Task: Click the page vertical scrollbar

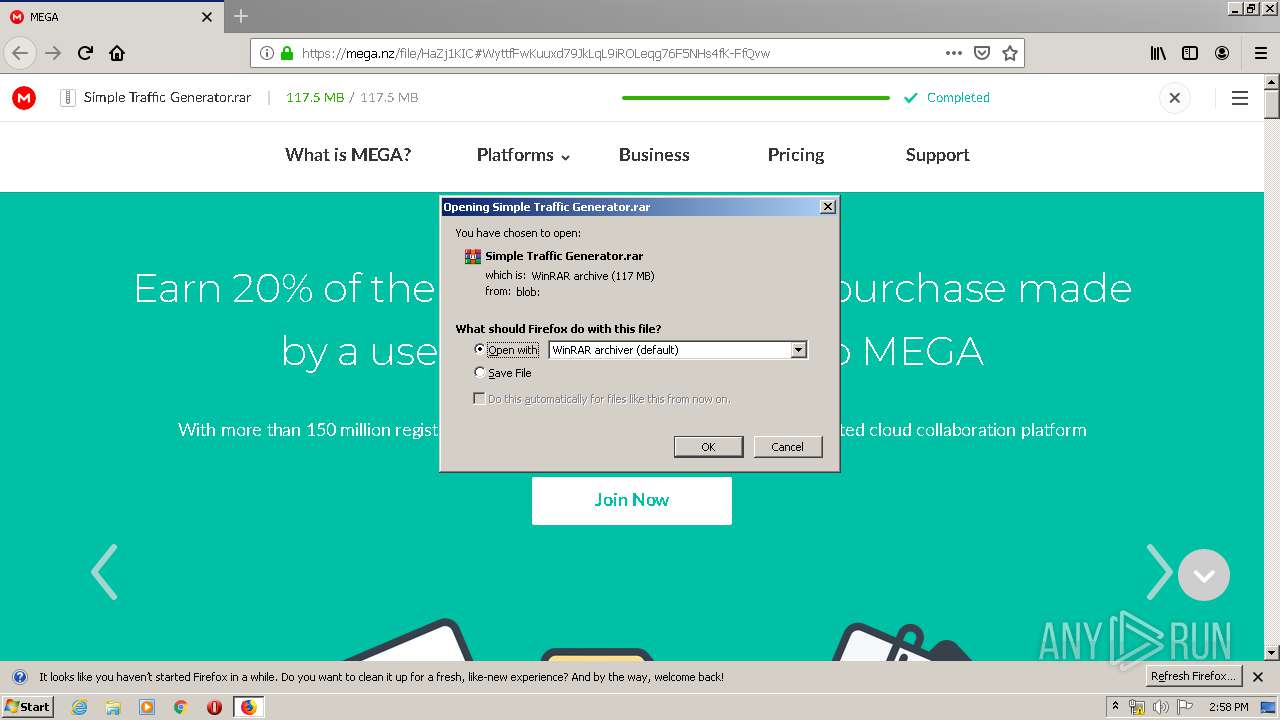Action: click(x=1271, y=367)
